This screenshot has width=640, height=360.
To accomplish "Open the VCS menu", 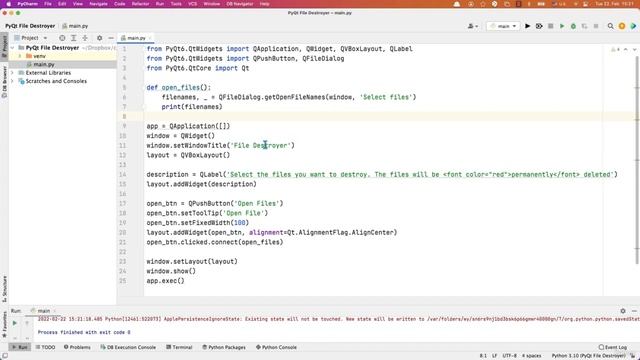I will point(192,4).
